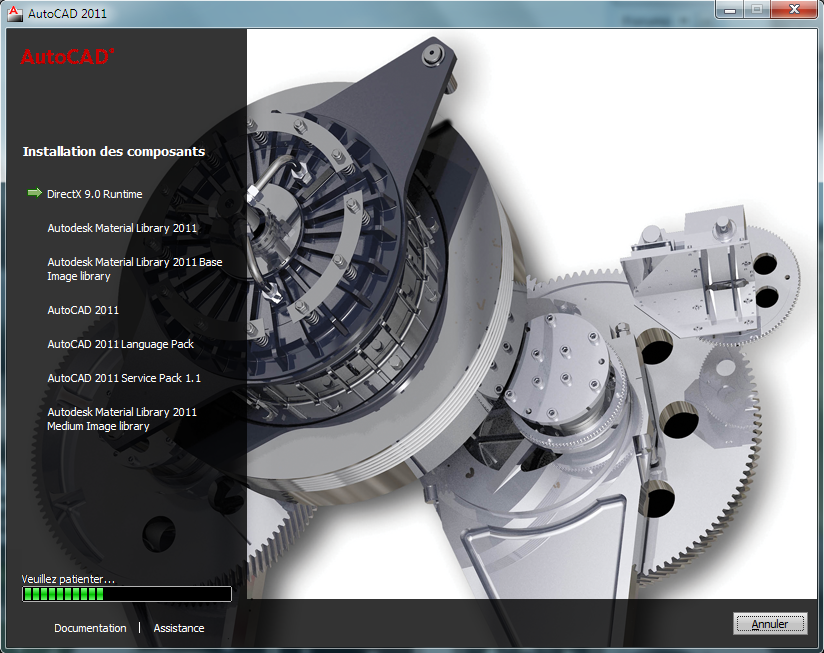
Task: Click the "Veuillez patienter..." status text
Action: click(68, 579)
